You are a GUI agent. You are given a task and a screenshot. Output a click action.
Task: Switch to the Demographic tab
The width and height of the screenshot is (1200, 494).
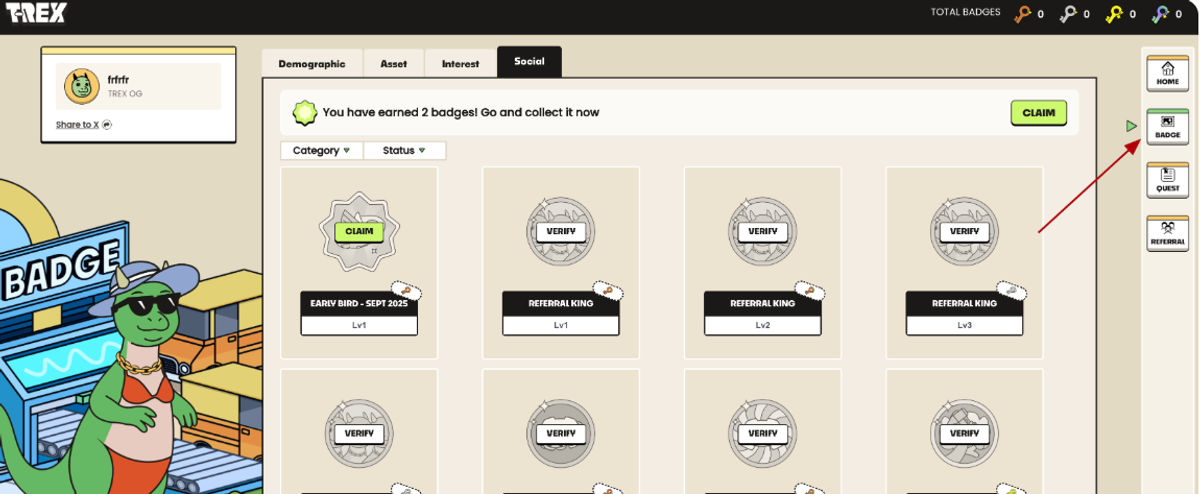click(x=312, y=63)
